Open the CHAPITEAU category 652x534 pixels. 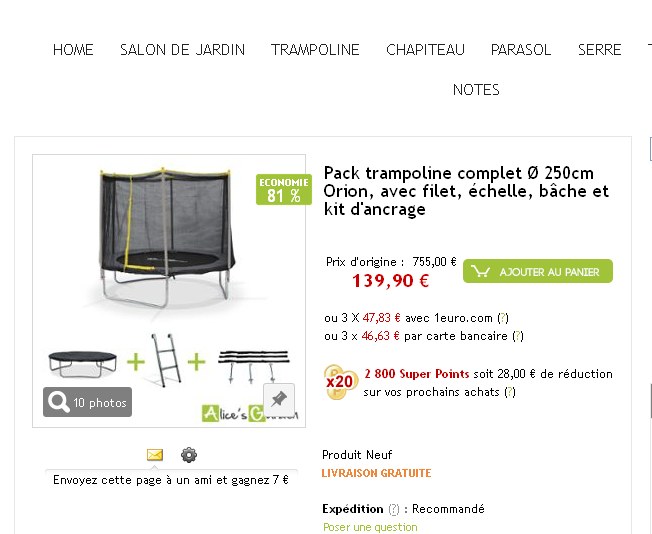[425, 50]
